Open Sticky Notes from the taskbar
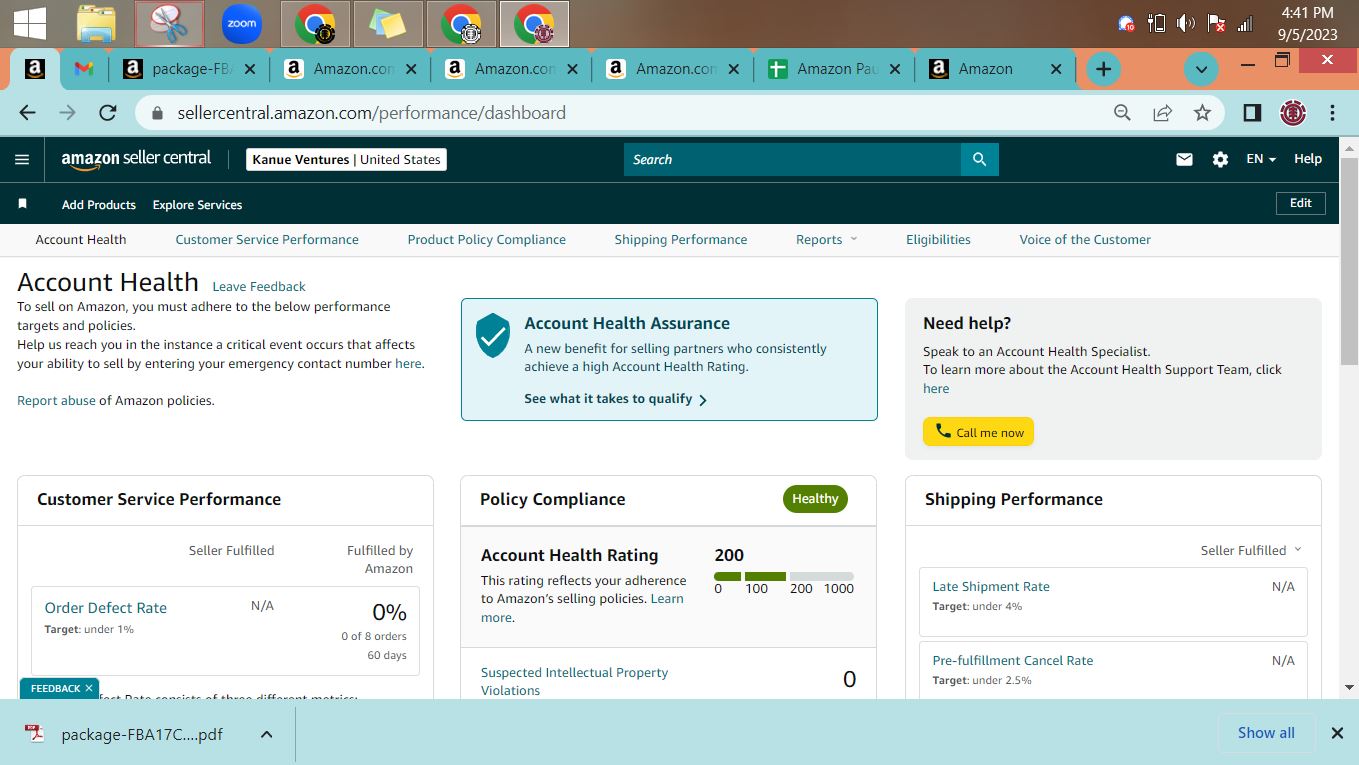Screen dimensions: 1359x765 tap(387, 24)
